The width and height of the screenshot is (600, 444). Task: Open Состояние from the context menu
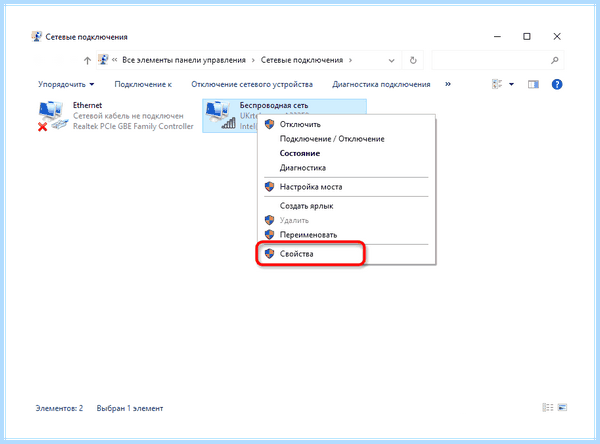(x=346, y=153)
